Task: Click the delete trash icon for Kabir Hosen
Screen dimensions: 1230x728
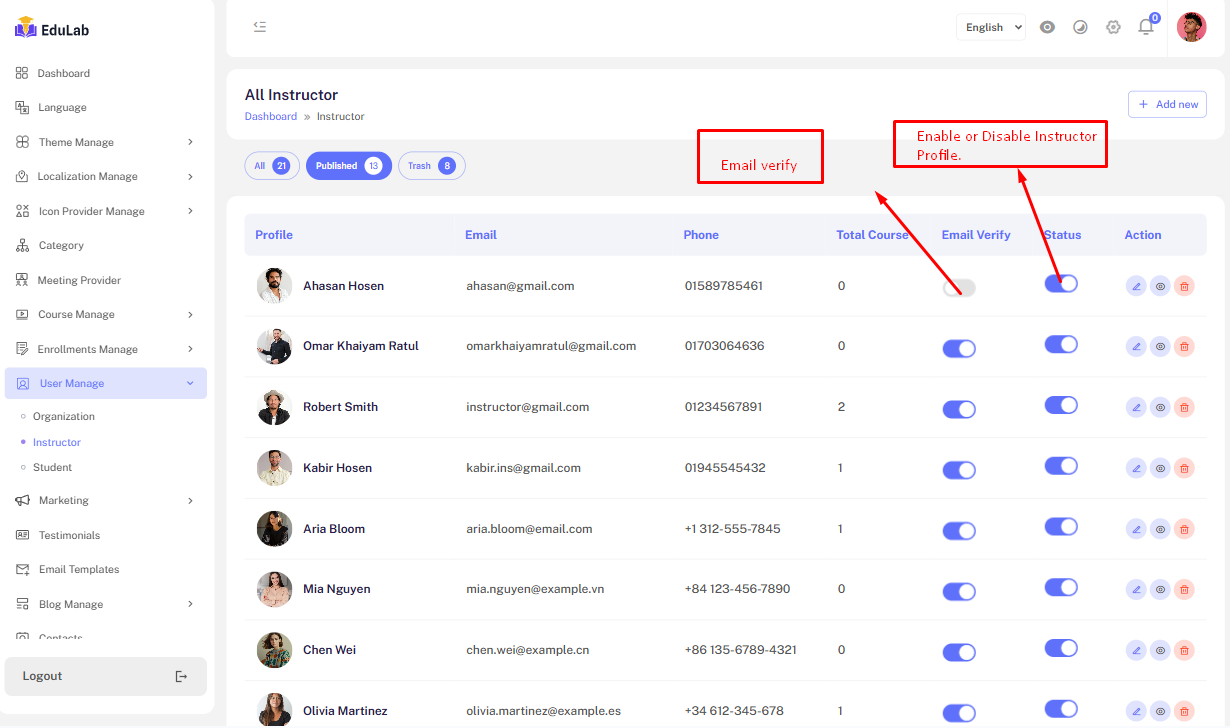Action: click(1184, 468)
